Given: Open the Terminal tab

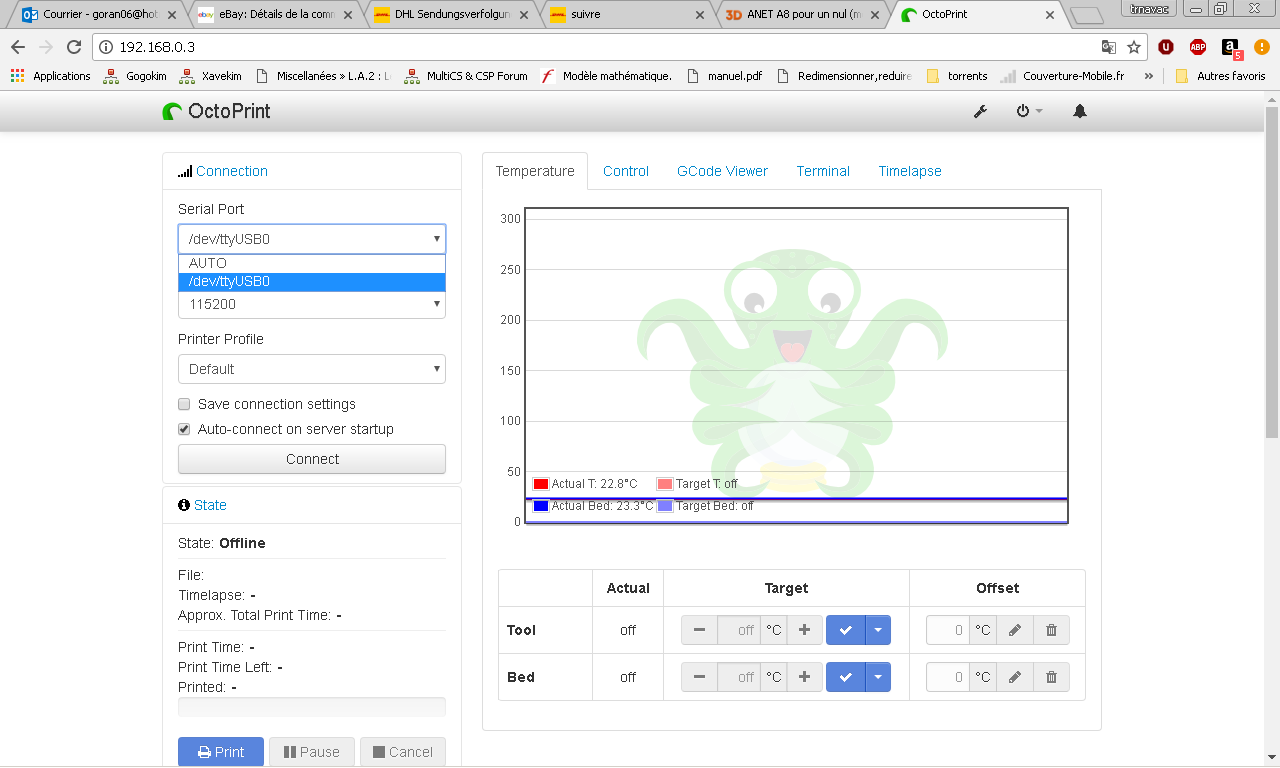Looking at the screenshot, I should pos(823,171).
